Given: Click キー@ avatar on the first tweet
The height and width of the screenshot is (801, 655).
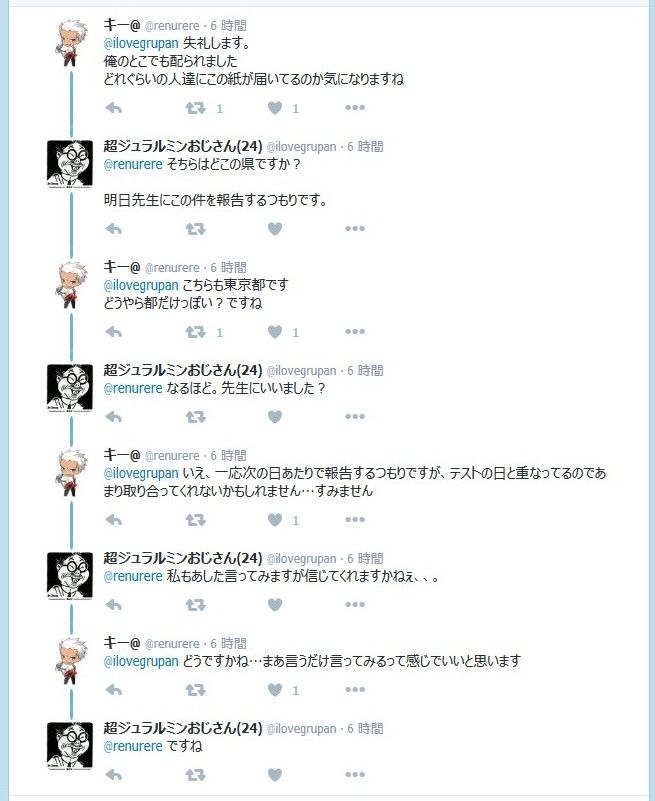Looking at the screenshot, I should [71, 42].
